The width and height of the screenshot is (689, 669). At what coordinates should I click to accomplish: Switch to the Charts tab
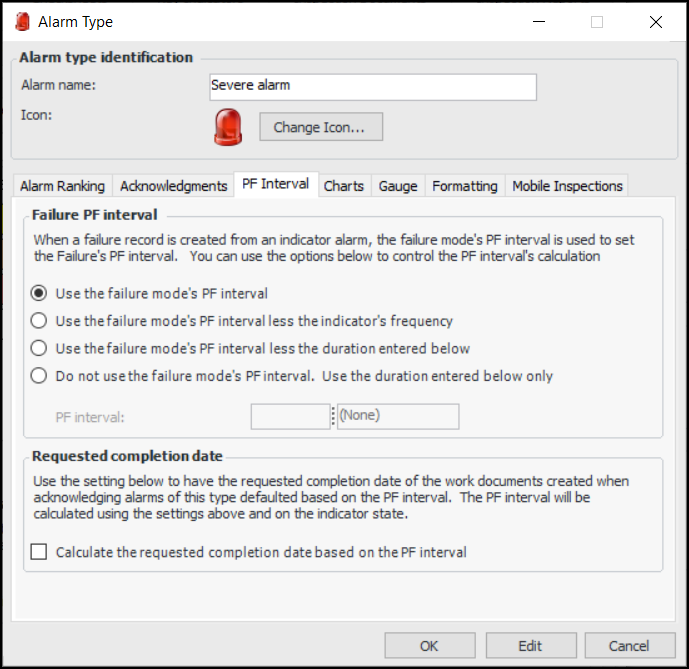click(343, 186)
